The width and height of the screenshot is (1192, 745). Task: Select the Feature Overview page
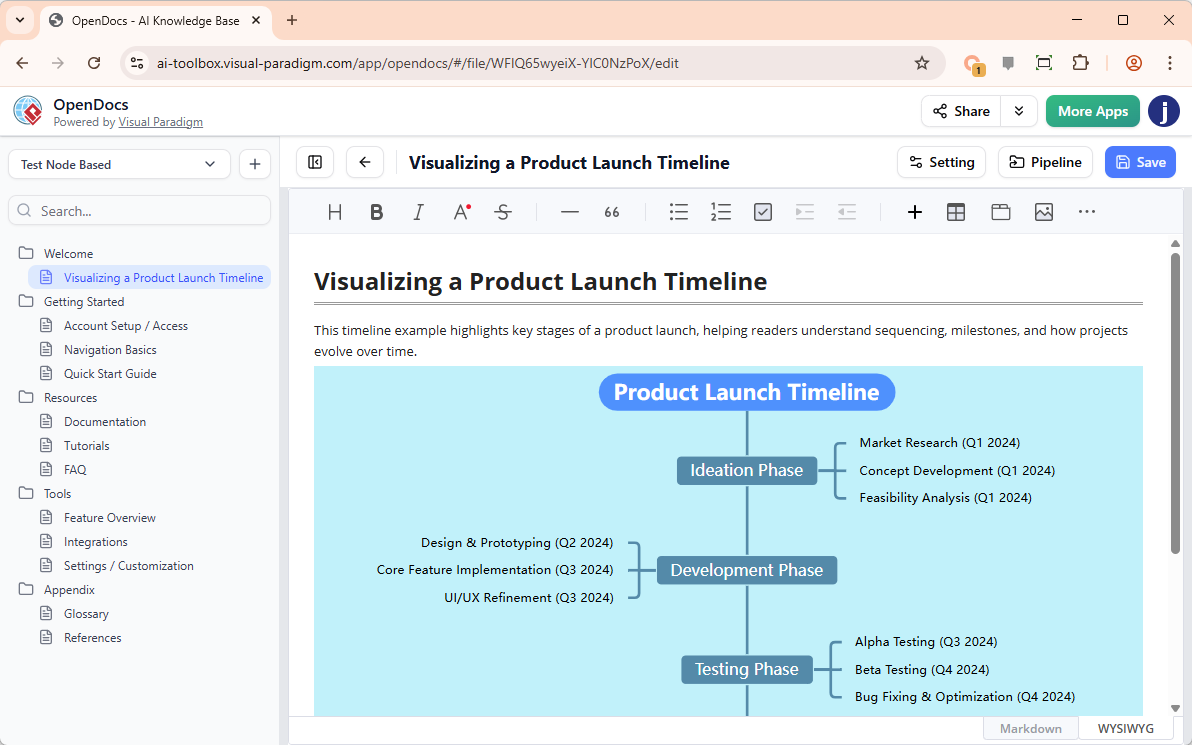[110, 518]
